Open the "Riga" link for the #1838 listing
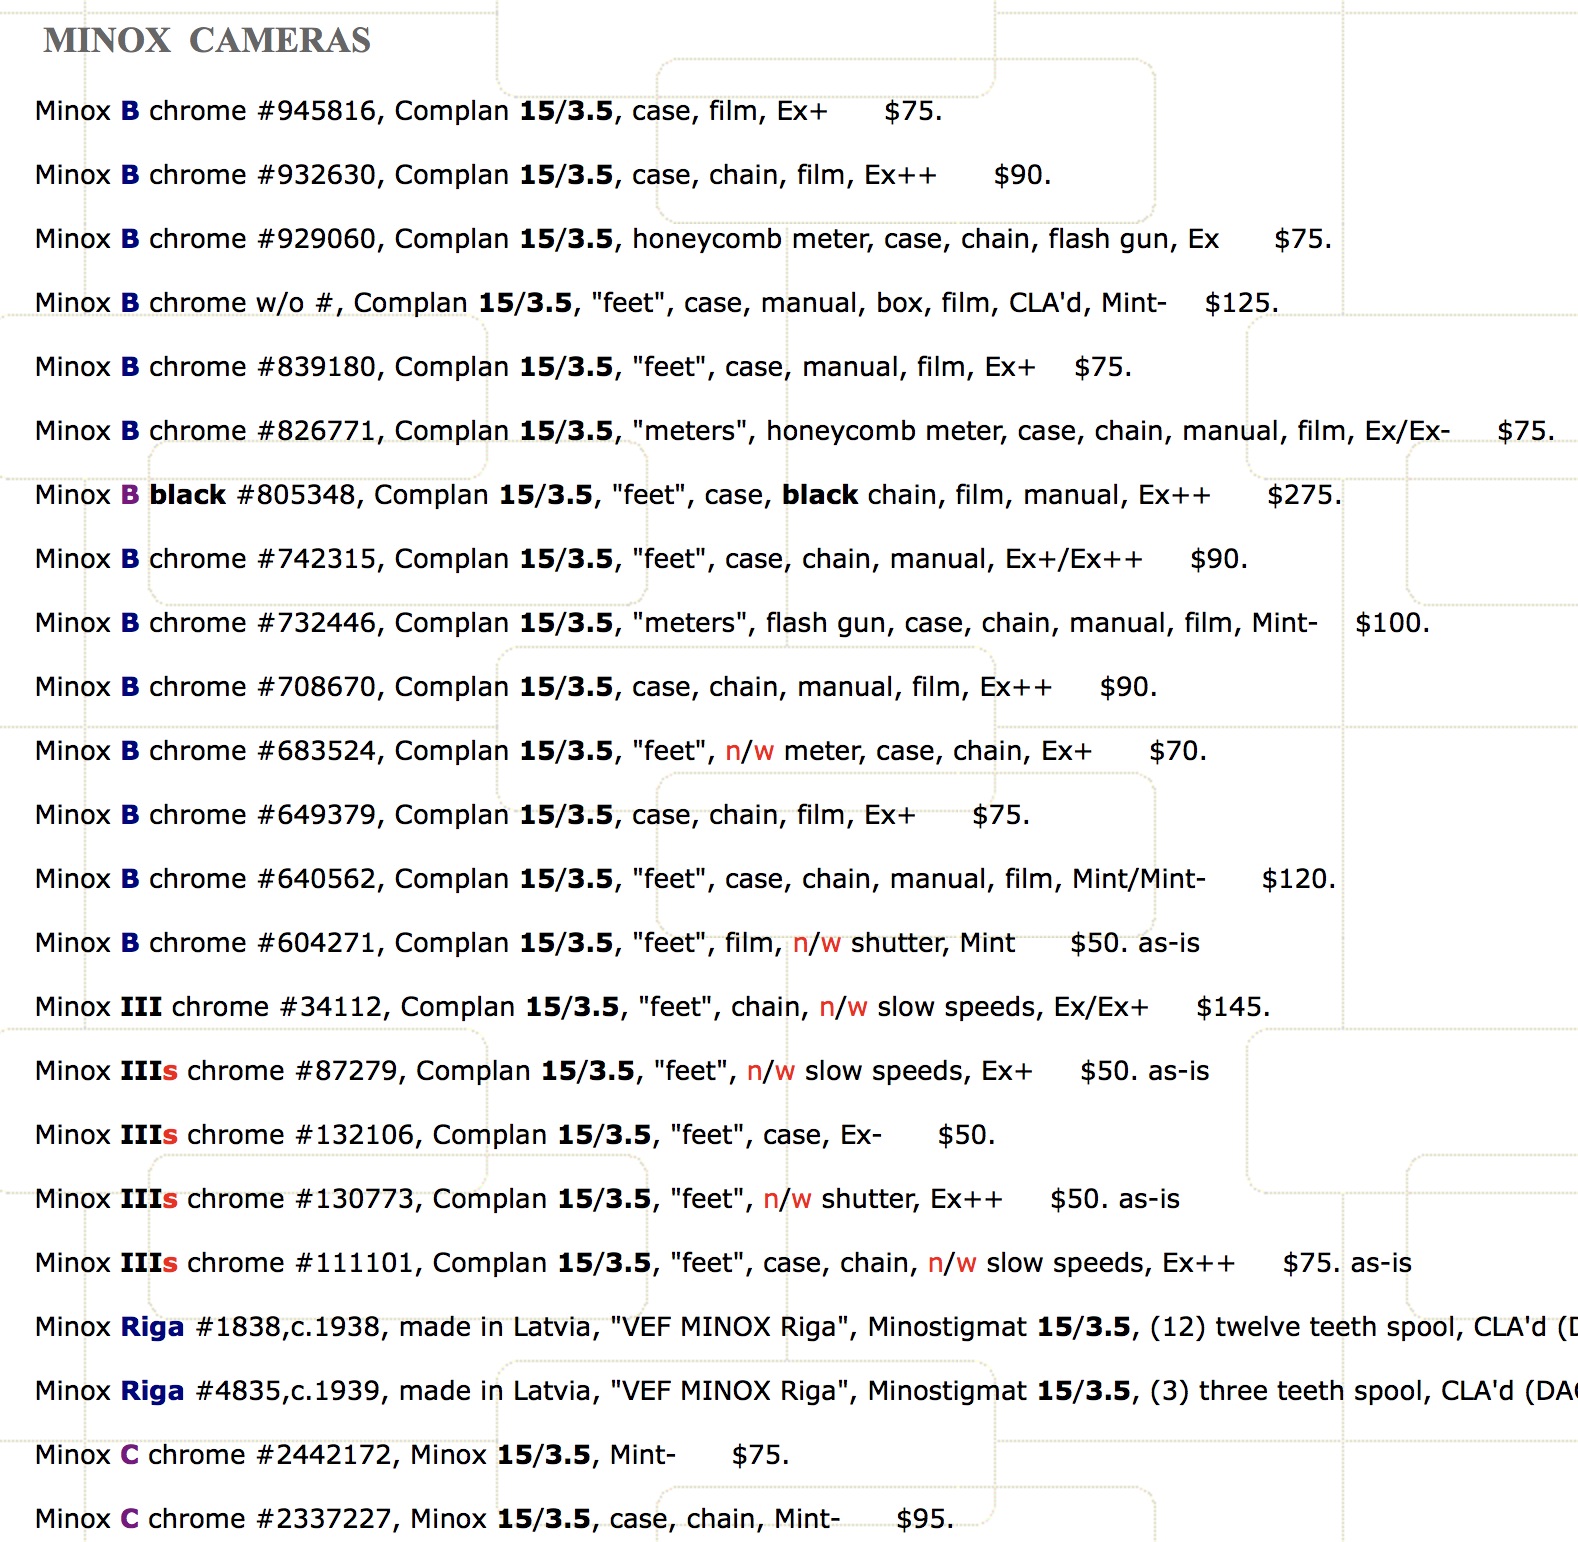The height and width of the screenshot is (1542, 1578). (152, 1327)
